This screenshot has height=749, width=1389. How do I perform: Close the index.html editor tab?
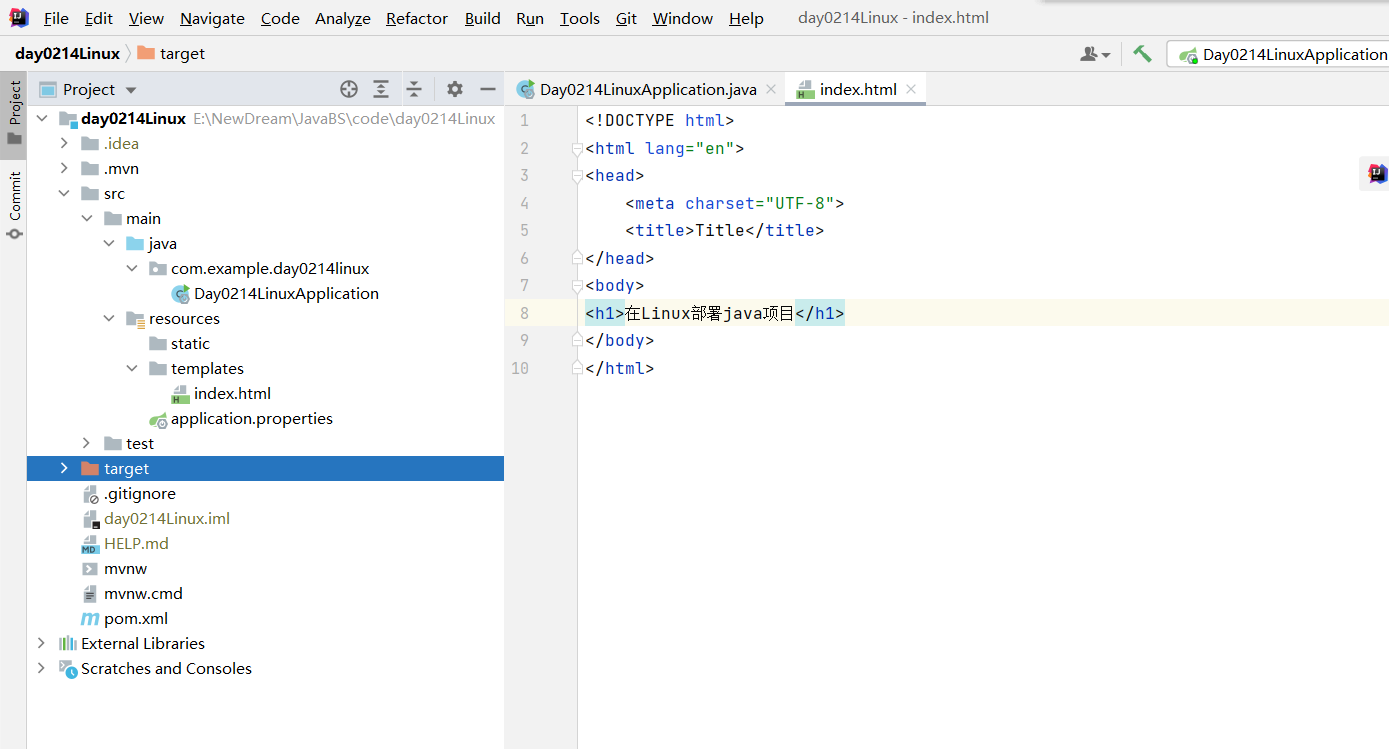pos(911,89)
